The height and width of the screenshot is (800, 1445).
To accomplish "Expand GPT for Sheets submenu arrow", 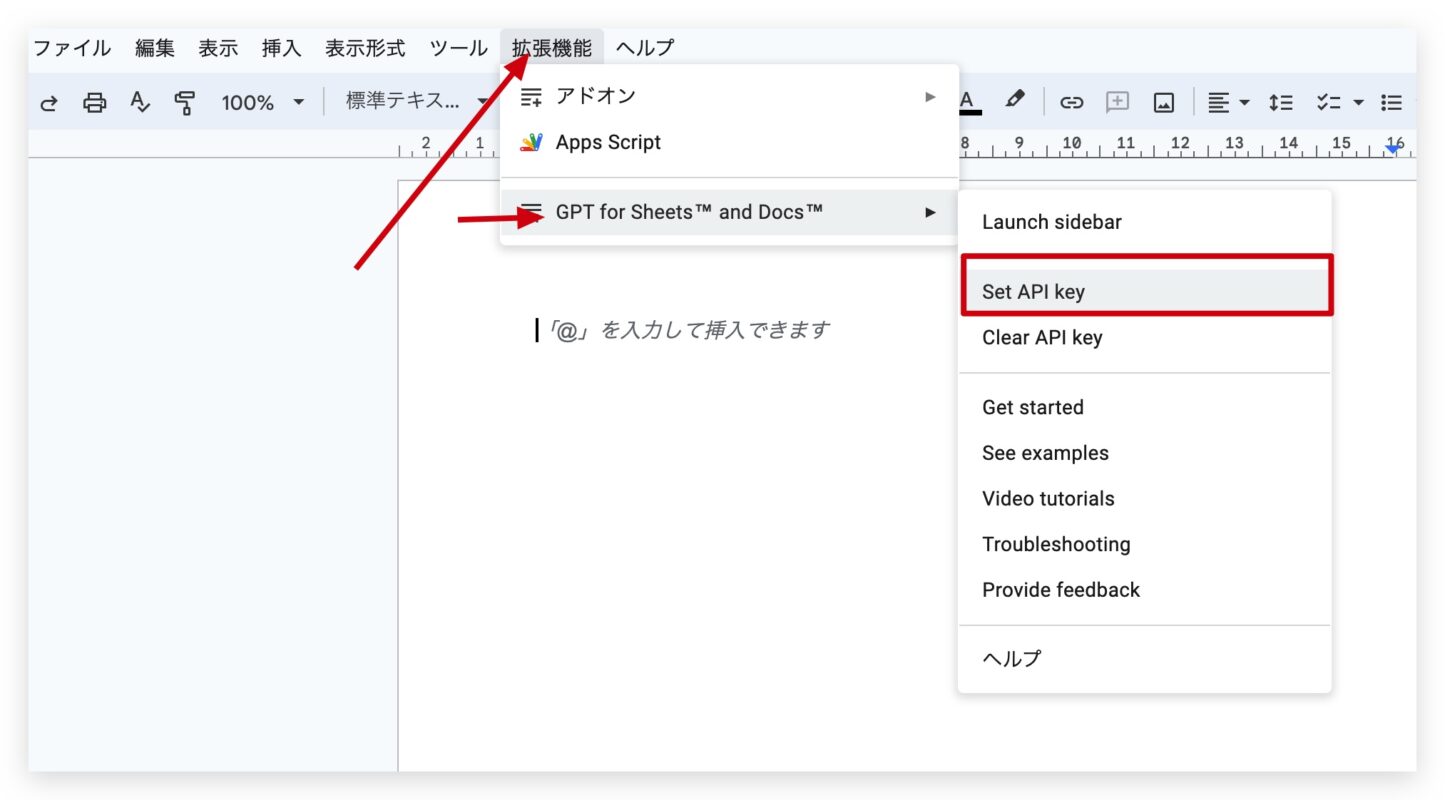I will (931, 212).
